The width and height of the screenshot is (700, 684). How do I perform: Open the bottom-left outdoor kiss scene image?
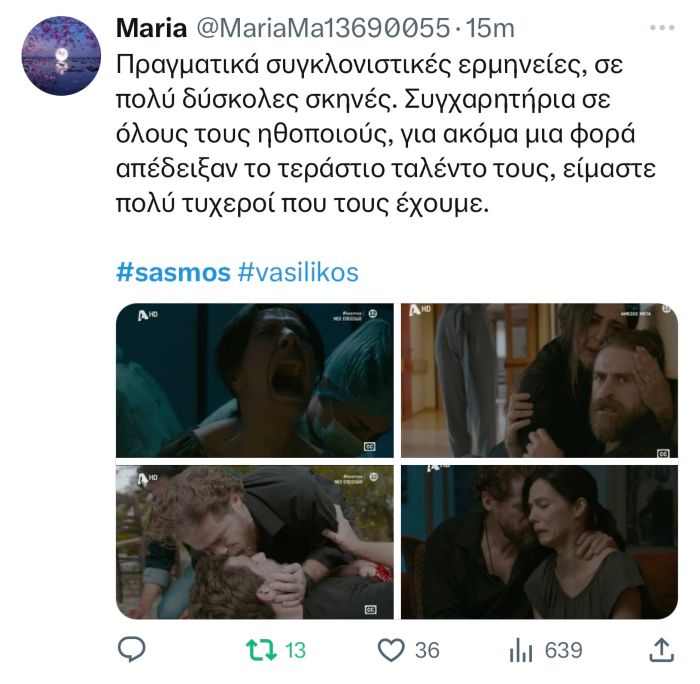coord(255,542)
